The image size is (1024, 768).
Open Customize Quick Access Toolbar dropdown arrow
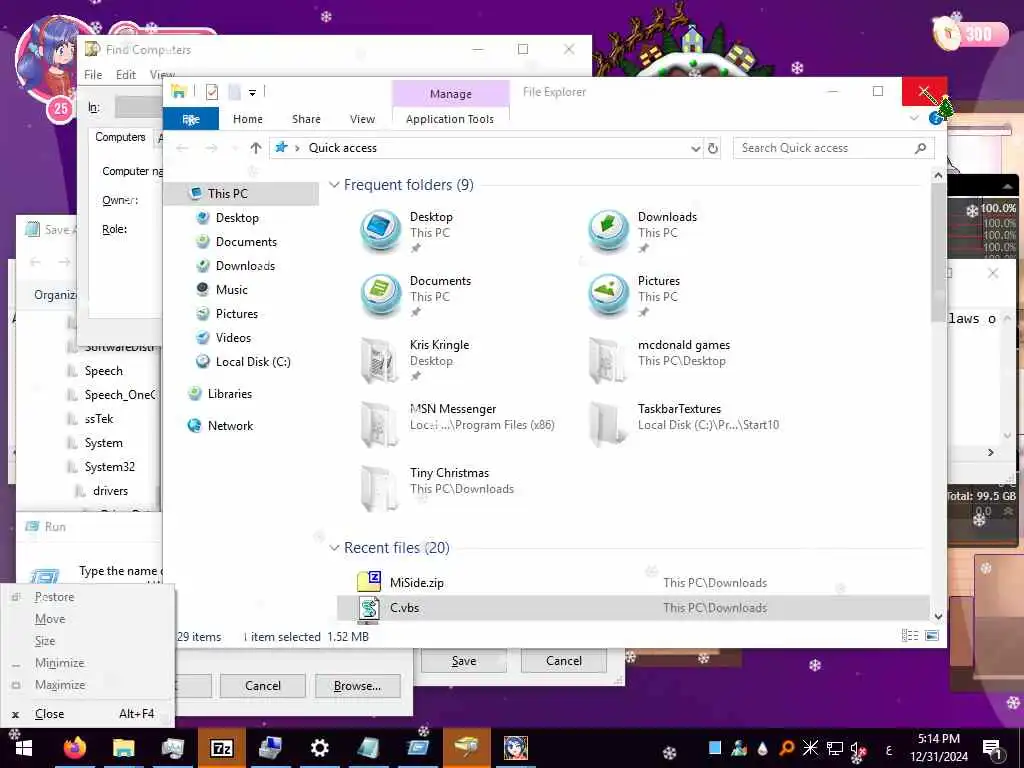click(252, 93)
